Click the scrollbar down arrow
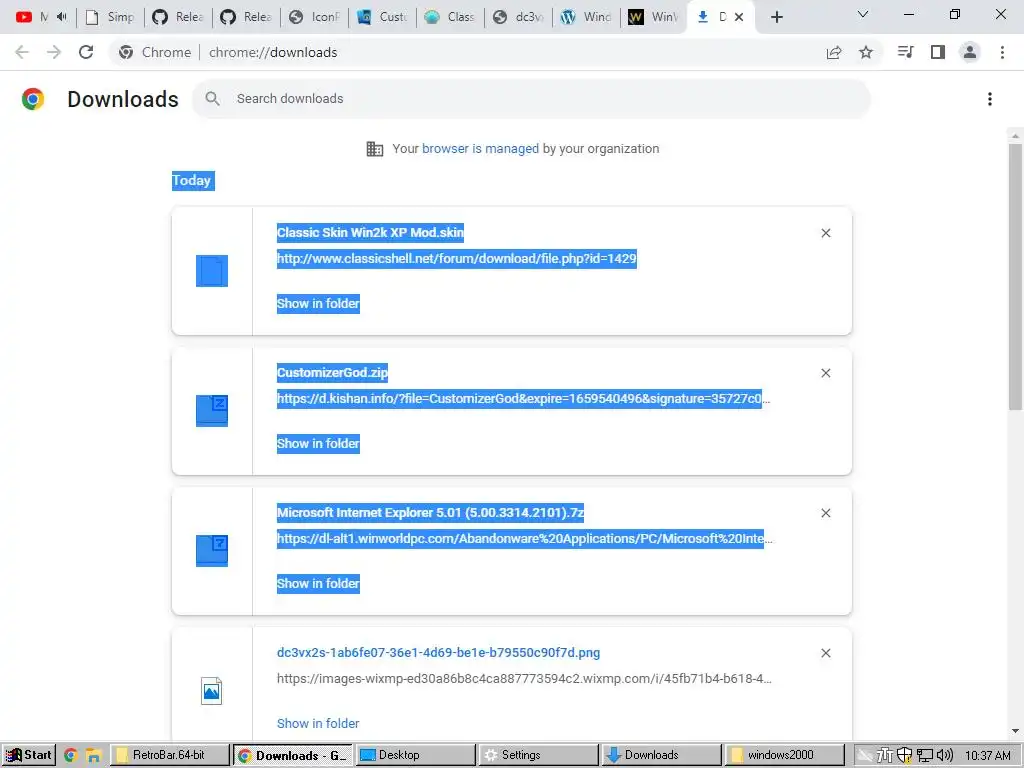 (x=1015, y=731)
